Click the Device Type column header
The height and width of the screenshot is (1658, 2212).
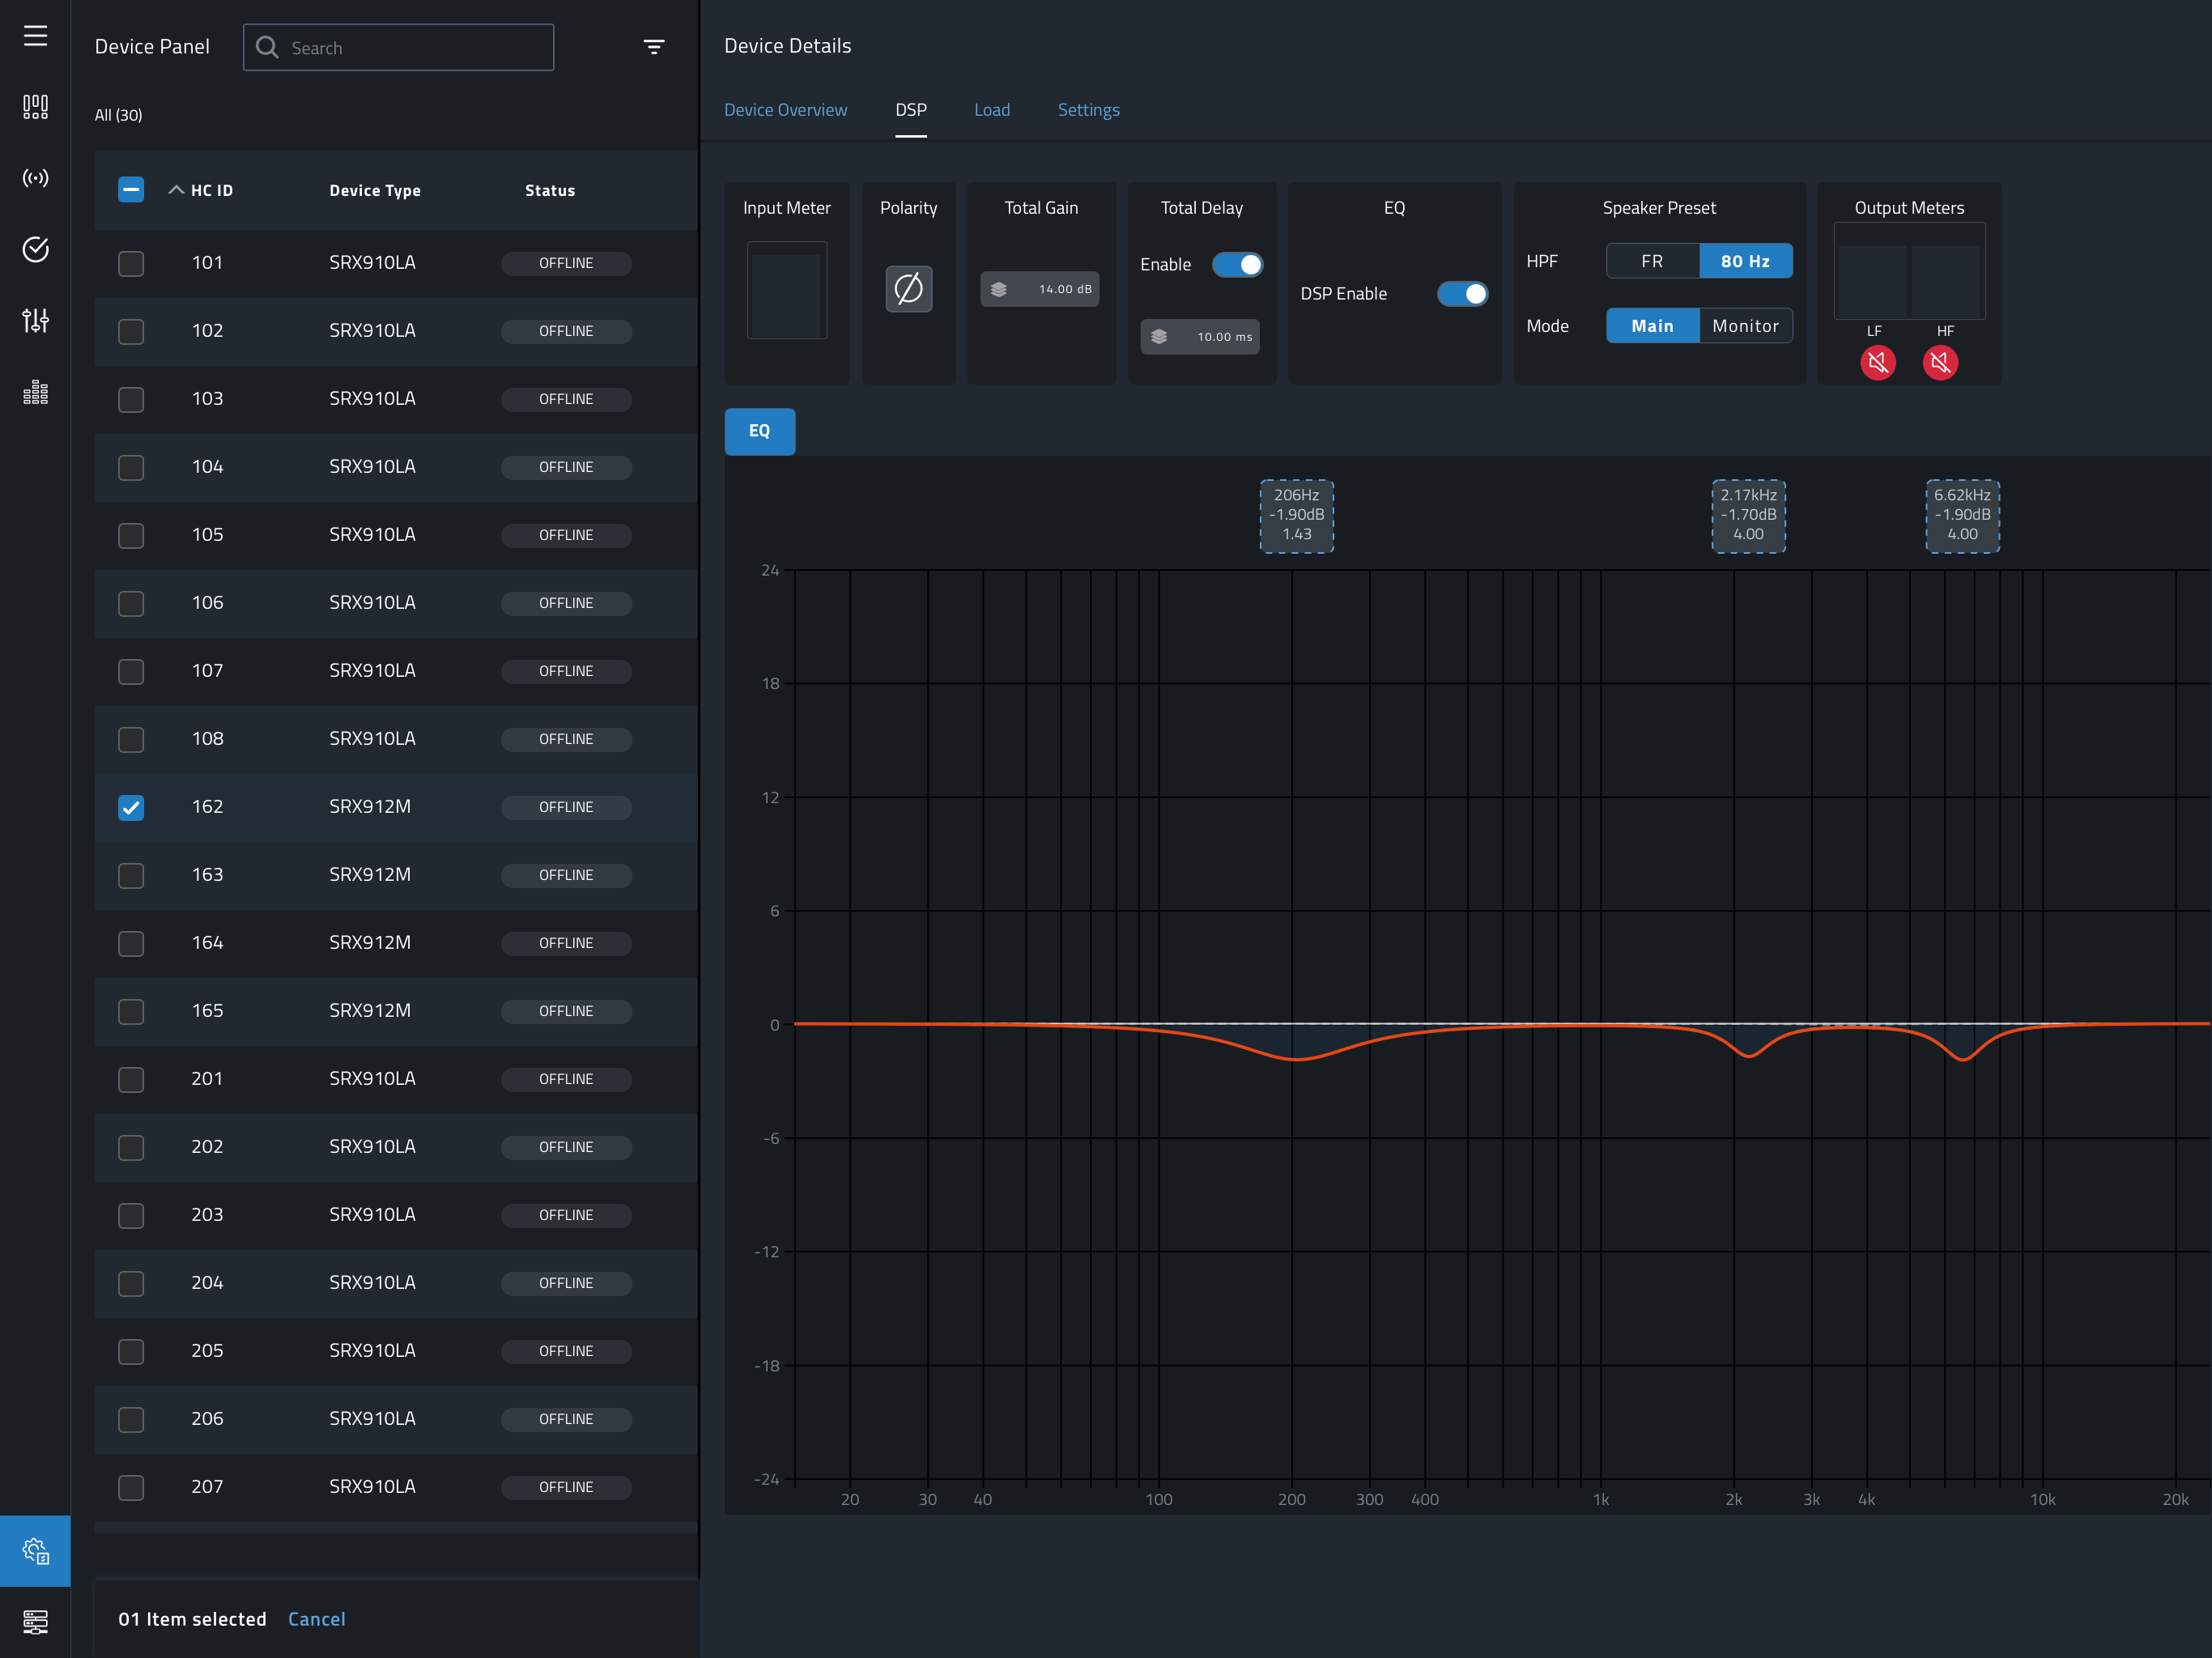(375, 190)
